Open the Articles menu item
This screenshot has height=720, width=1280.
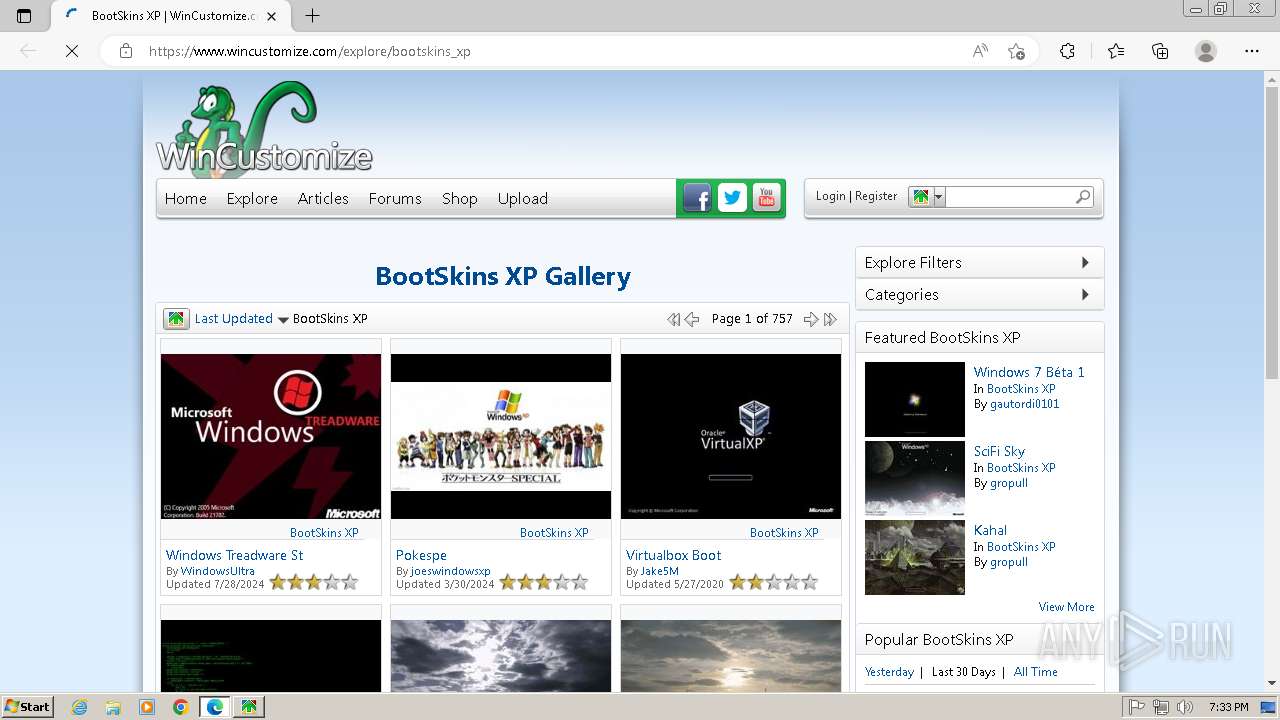point(323,198)
